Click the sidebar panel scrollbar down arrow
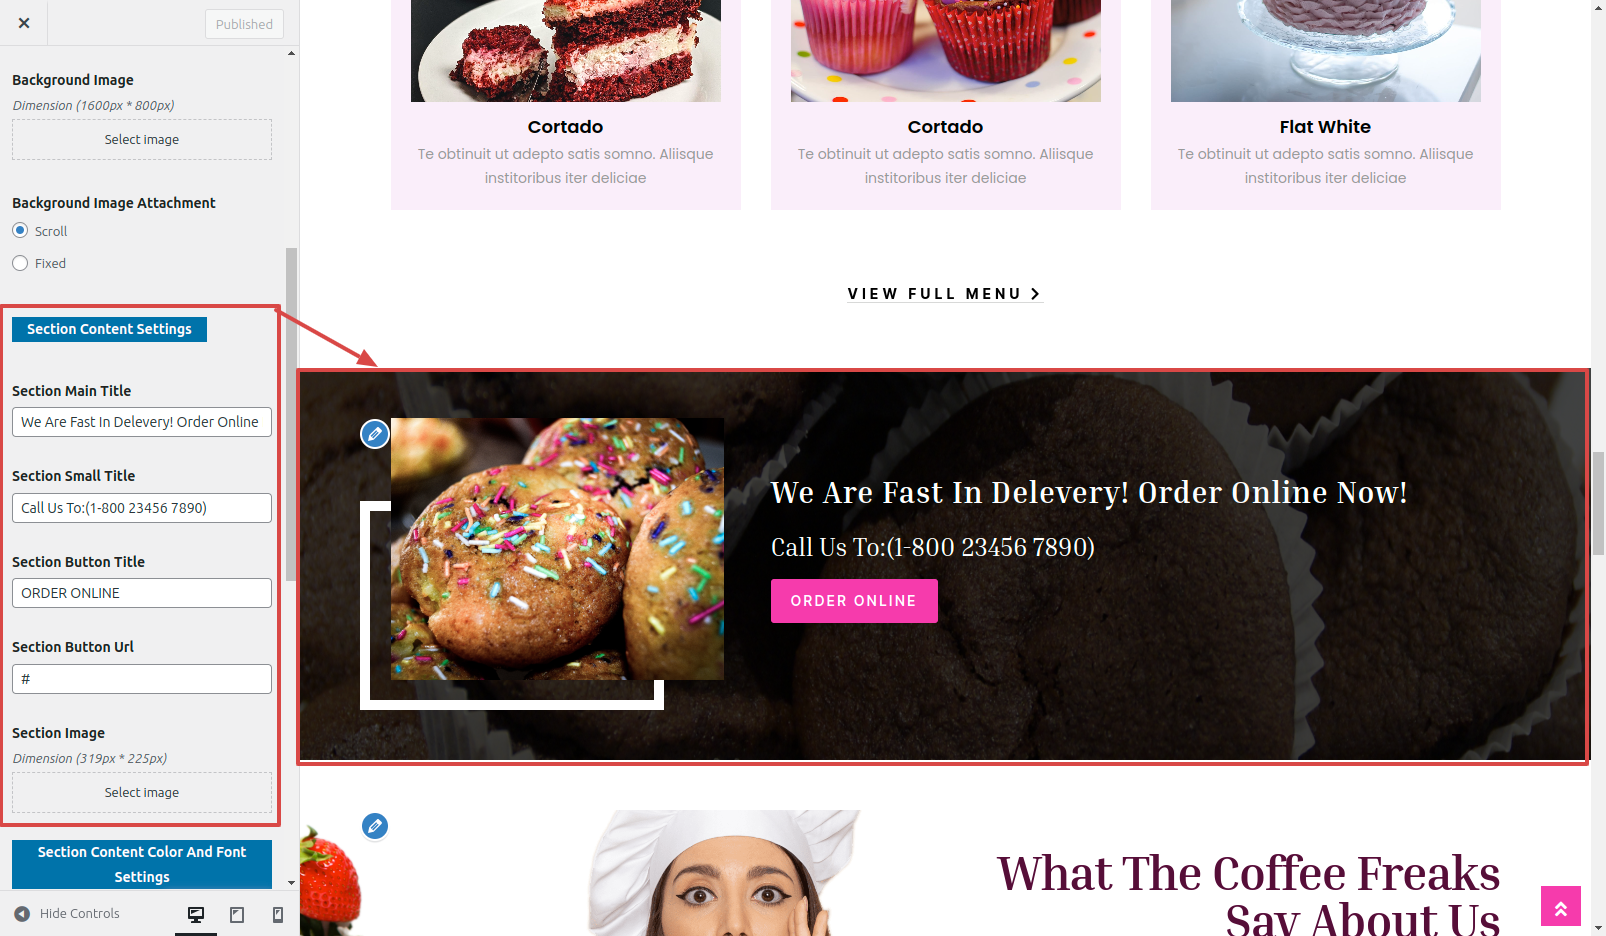The width and height of the screenshot is (1606, 936). point(291,883)
